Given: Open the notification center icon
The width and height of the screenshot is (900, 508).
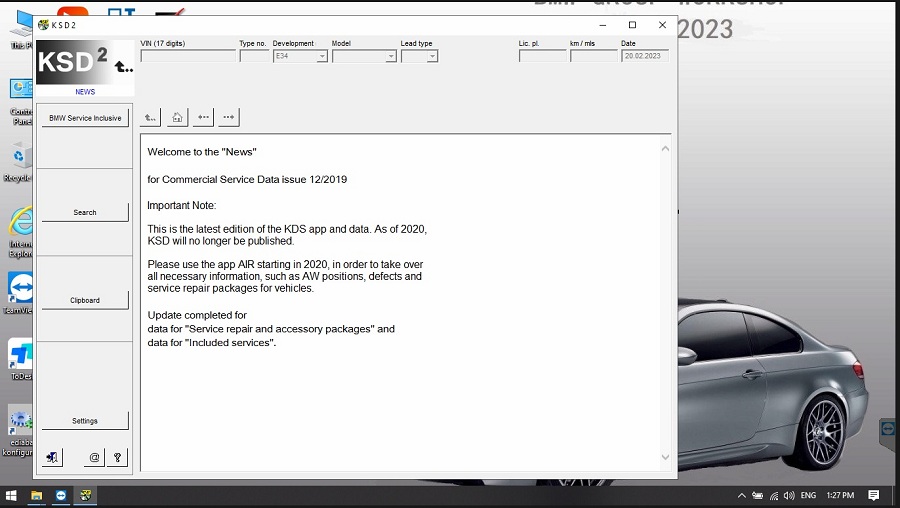Looking at the screenshot, I should point(874,495).
